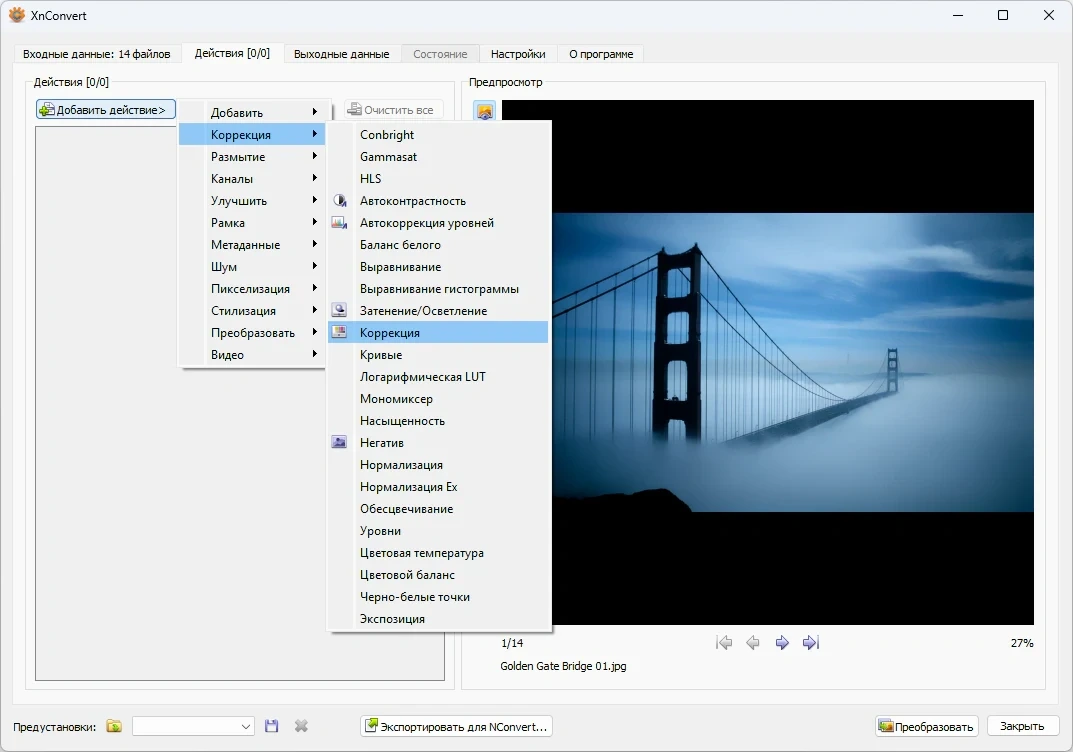Screen dimensions: 1073x752
Task: Click the Закрыть button
Action: click(1022, 726)
